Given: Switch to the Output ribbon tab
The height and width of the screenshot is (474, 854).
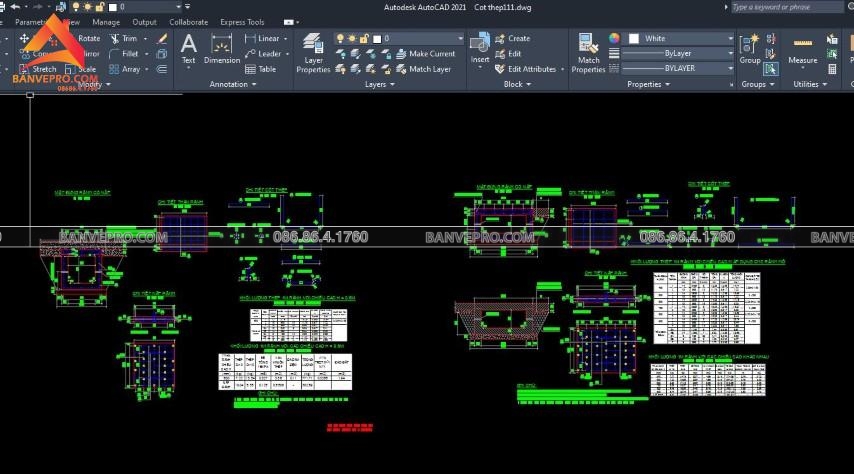Looking at the screenshot, I should (144, 22).
